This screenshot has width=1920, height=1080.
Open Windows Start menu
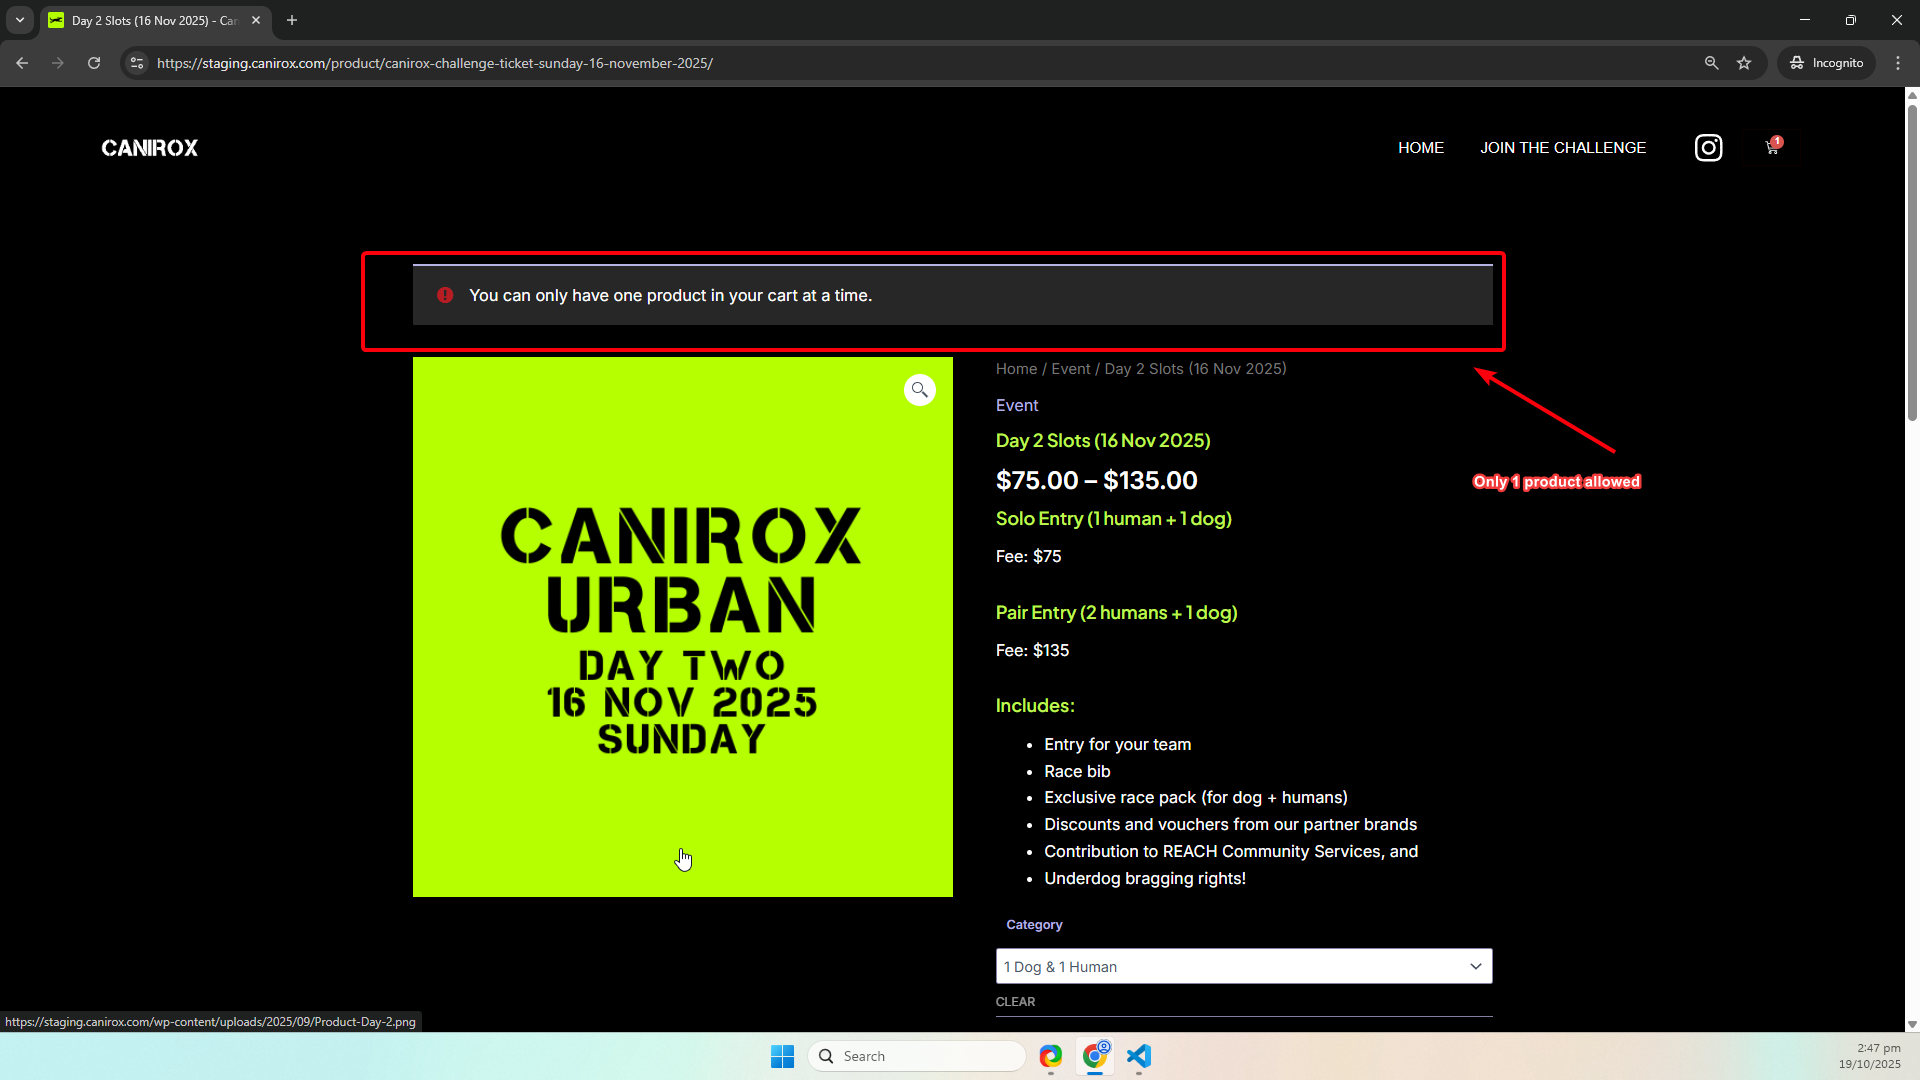[782, 1056]
